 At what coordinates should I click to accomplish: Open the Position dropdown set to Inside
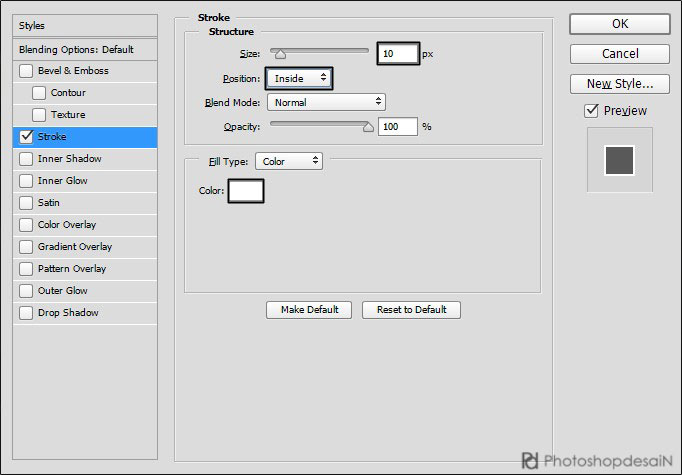pyautogui.click(x=299, y=78)
